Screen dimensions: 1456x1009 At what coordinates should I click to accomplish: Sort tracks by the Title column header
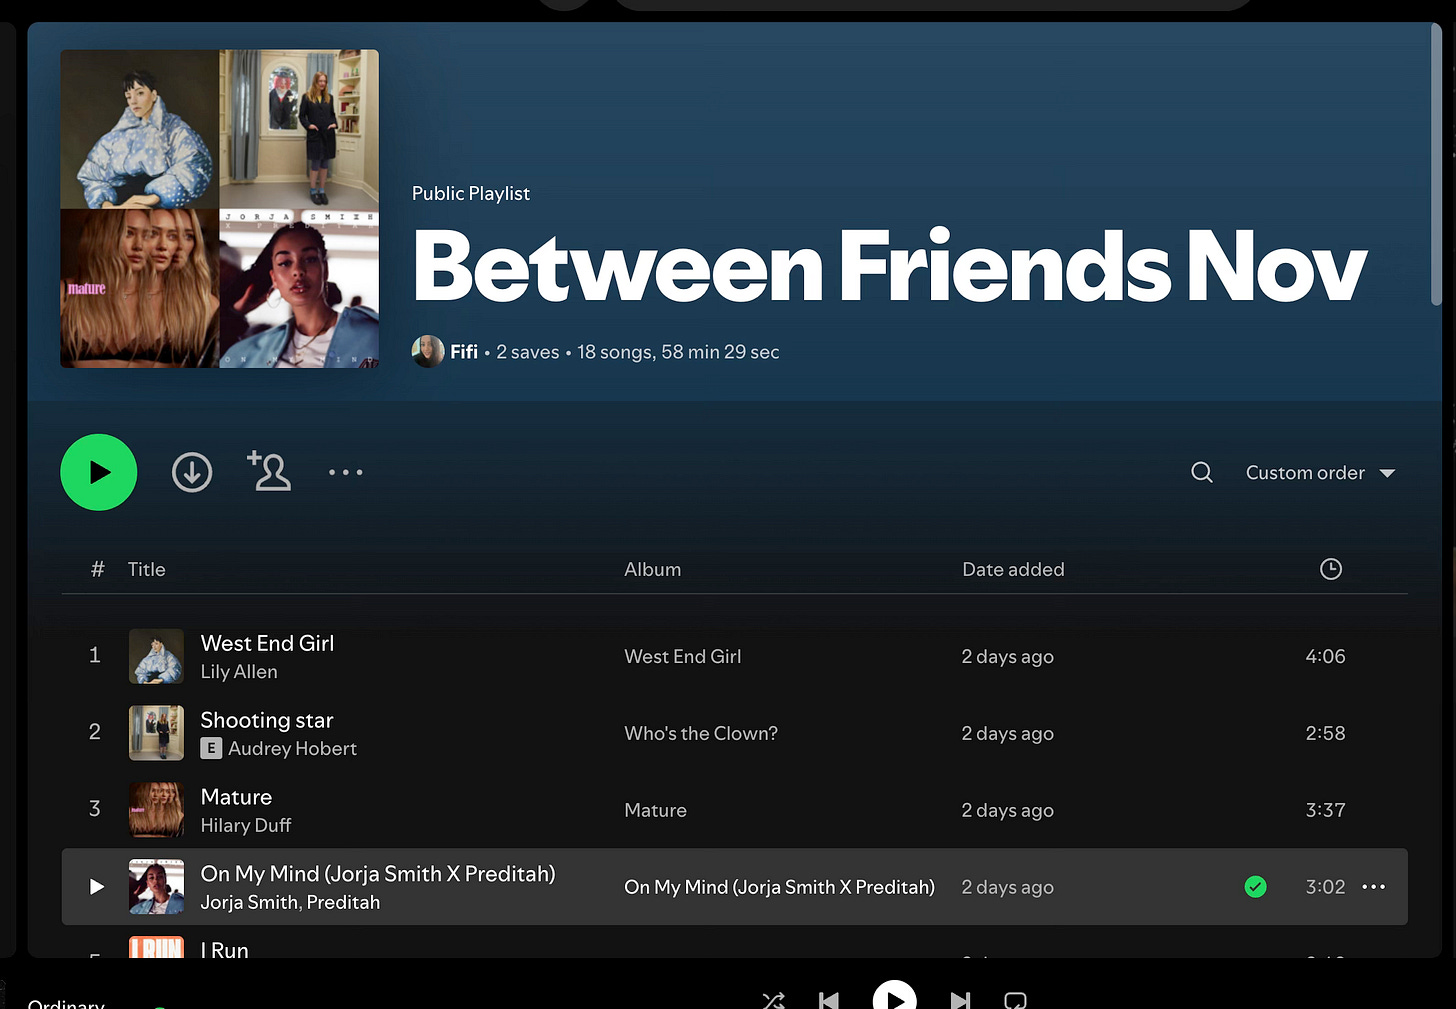[x=146, y=569]
